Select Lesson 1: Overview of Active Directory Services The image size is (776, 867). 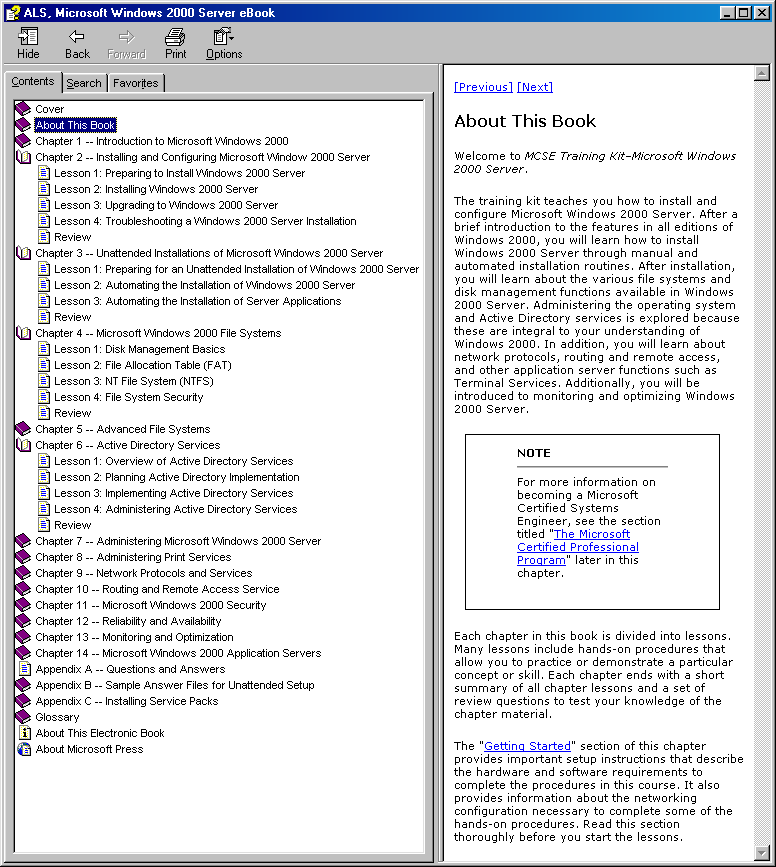(x=174, y=461)
